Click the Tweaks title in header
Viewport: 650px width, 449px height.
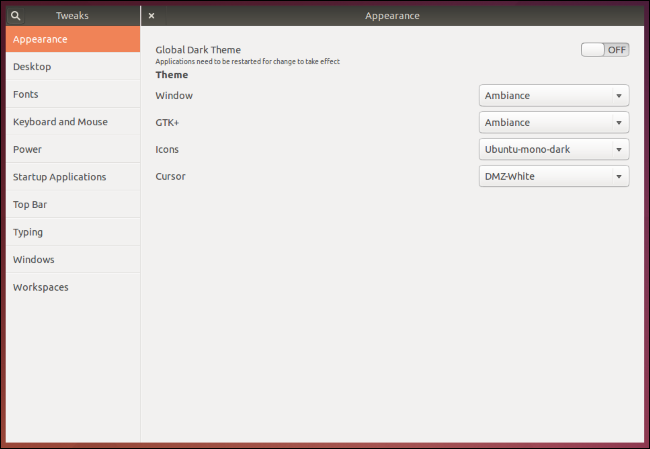72,16
